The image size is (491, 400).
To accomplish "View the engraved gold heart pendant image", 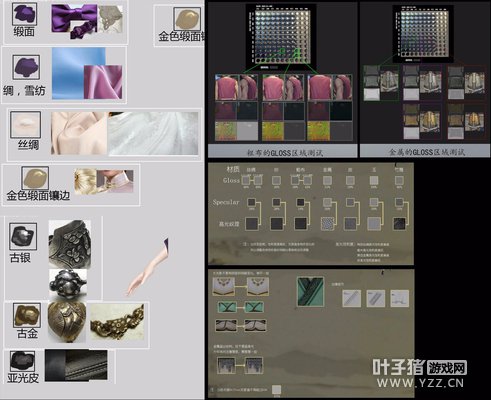I will pyautogui.click(x=67, y=322).
